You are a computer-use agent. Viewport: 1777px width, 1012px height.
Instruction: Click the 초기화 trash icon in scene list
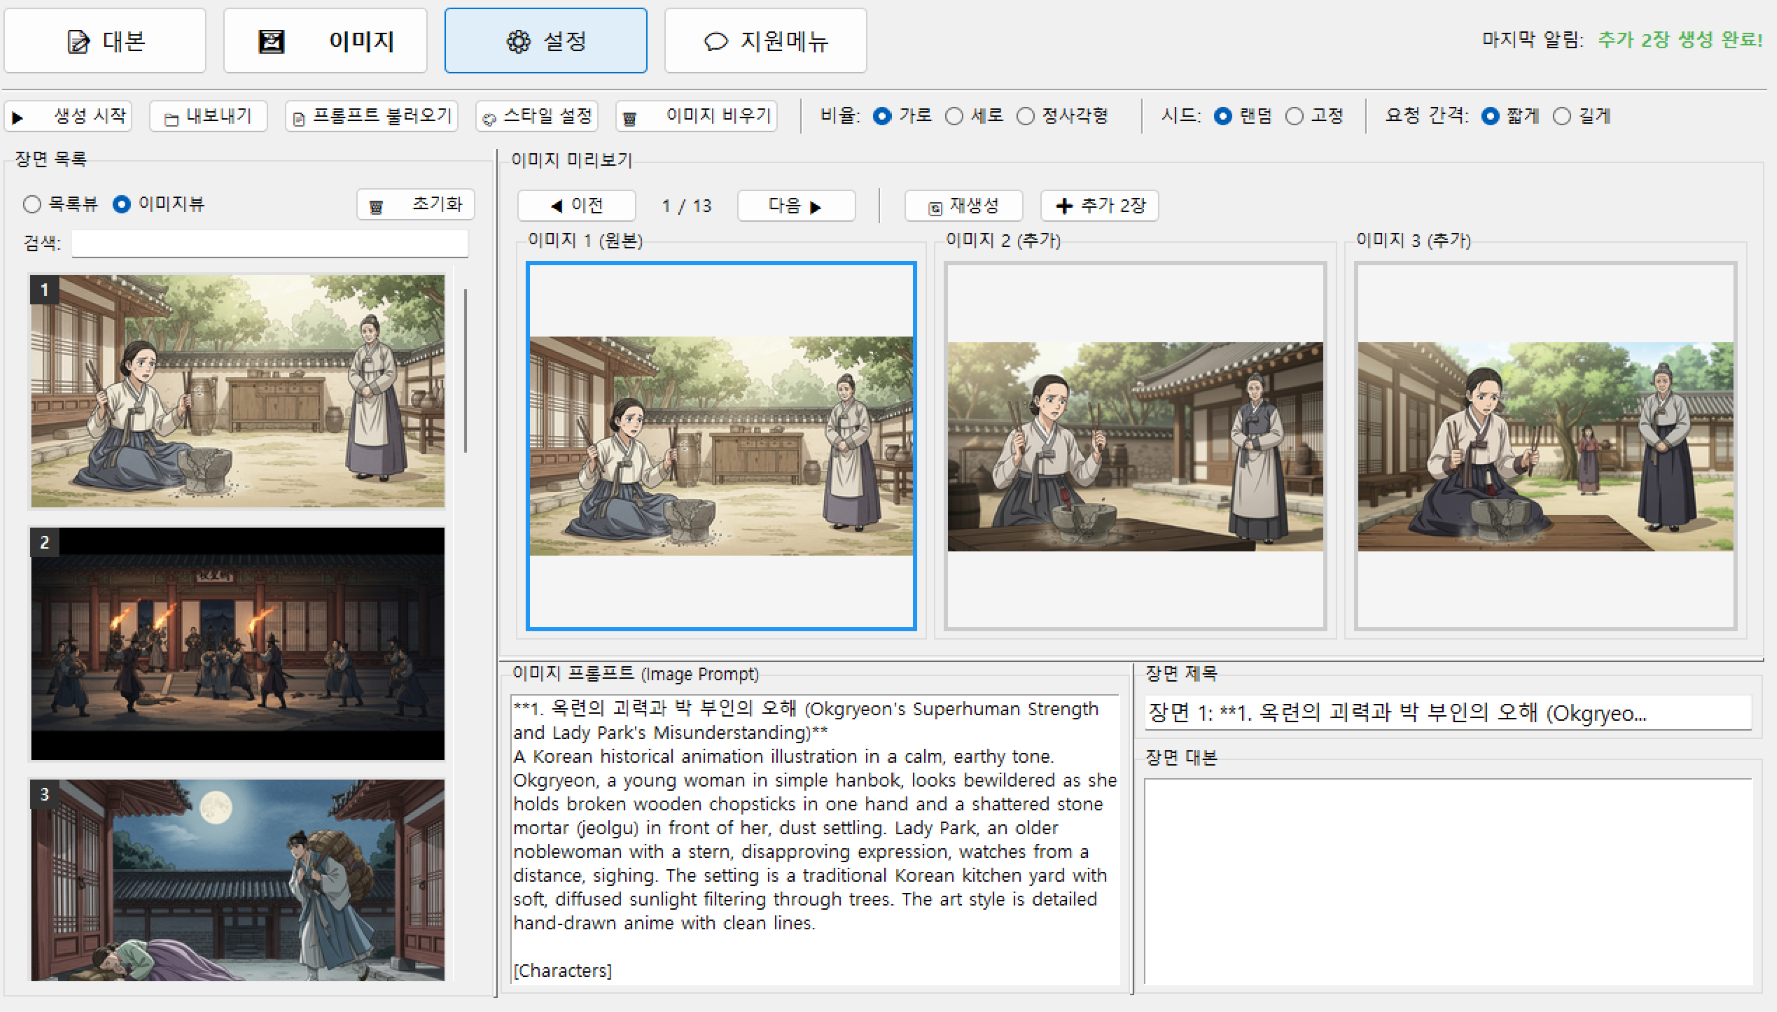click(x=376, y=206)
